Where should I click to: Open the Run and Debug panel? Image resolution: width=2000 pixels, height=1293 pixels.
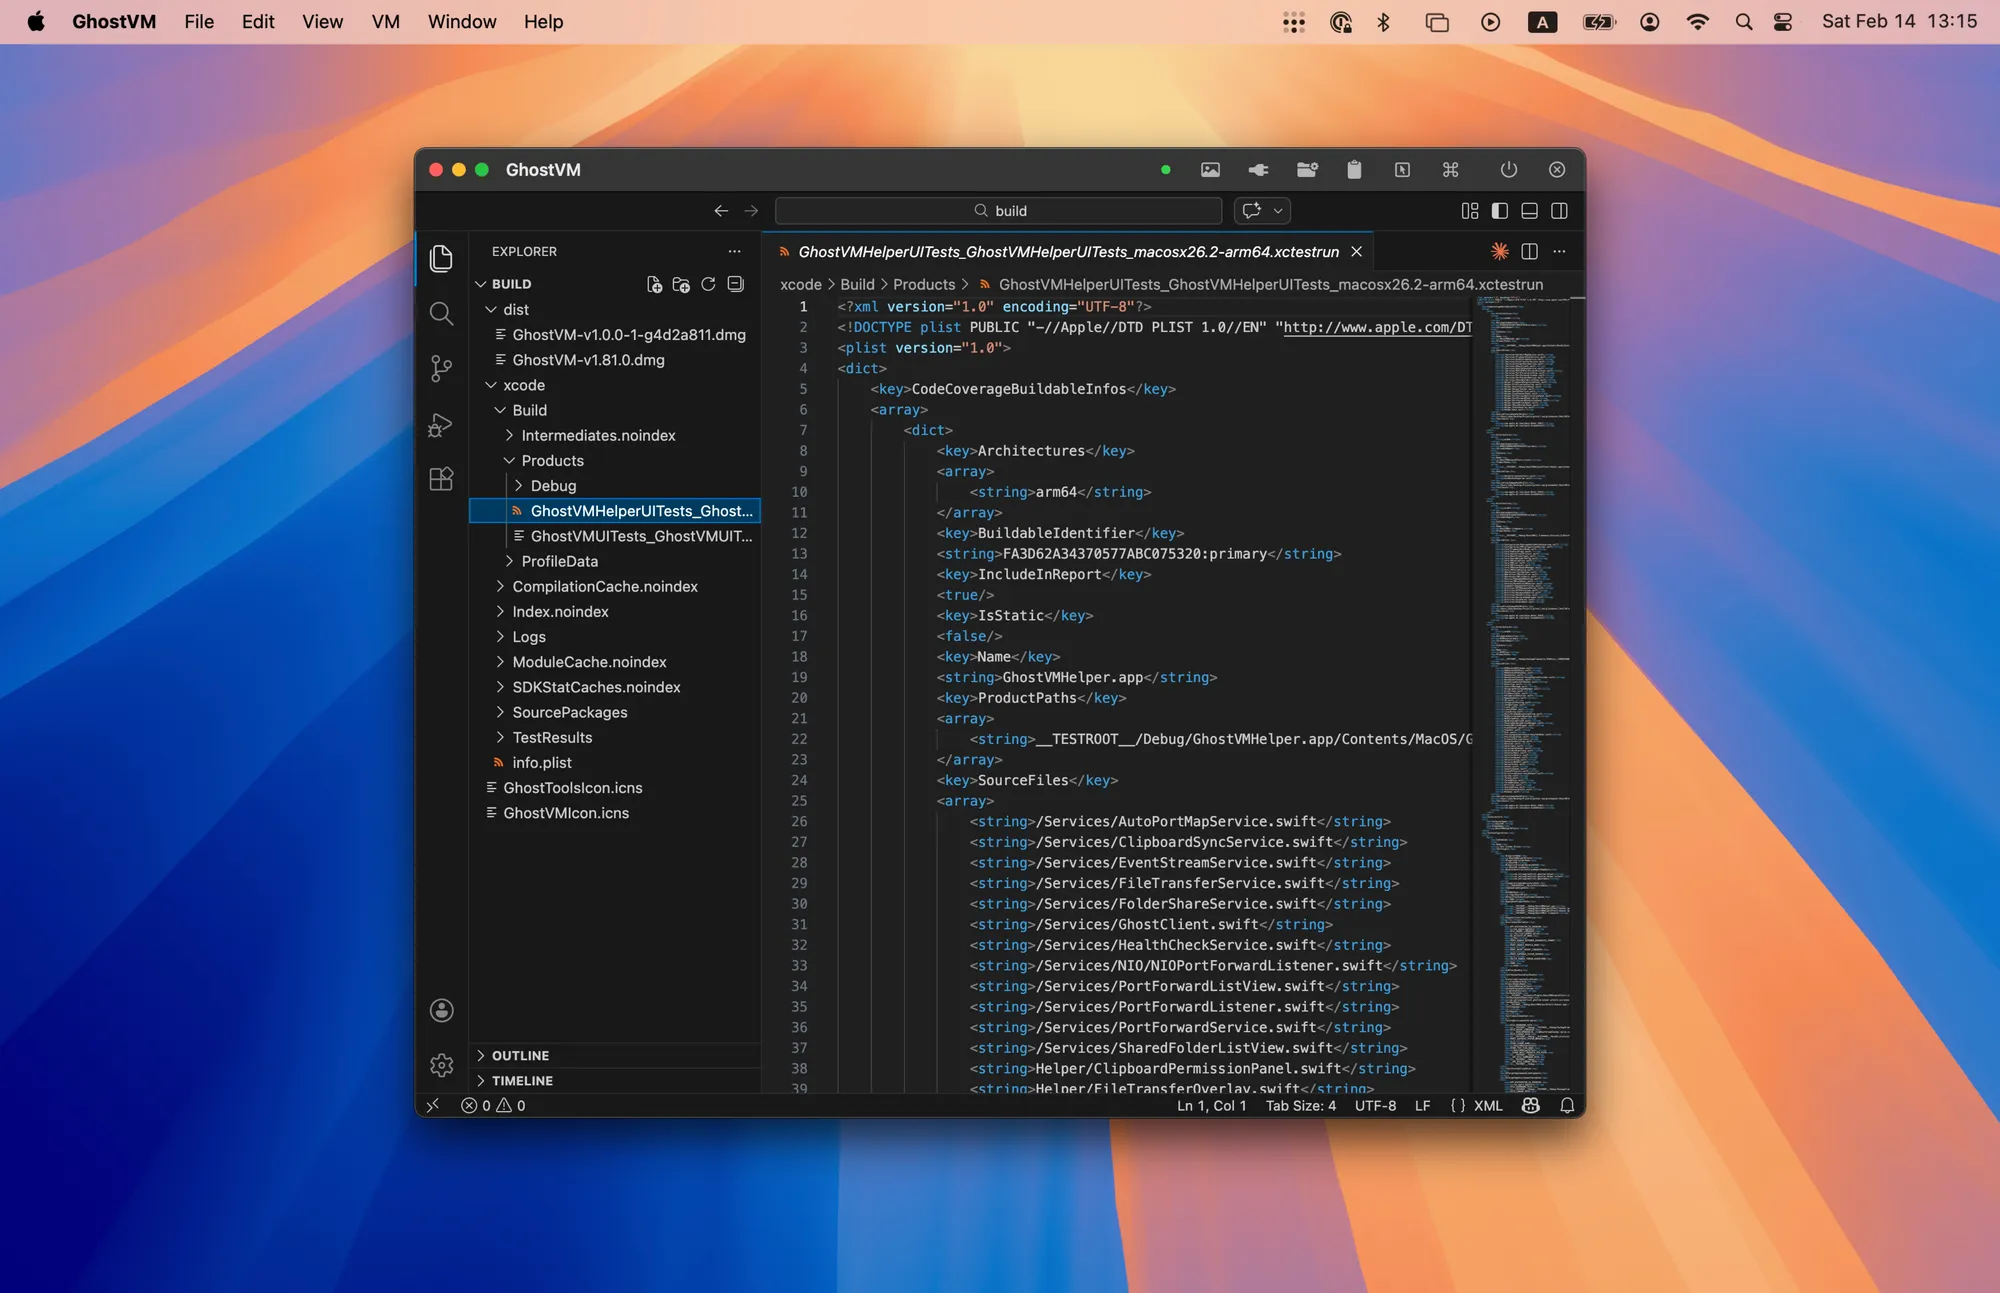(x=441, y=424)
